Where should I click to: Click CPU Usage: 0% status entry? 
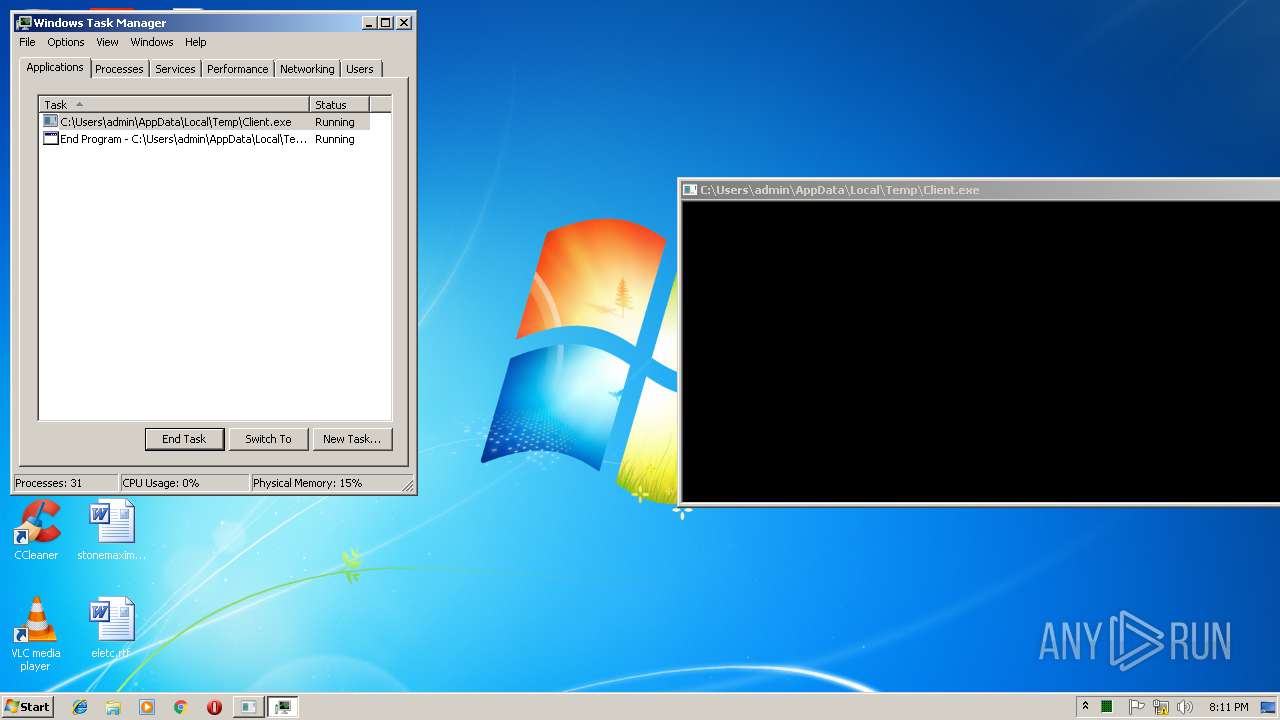pyautogui.click(x=184, y=483)
